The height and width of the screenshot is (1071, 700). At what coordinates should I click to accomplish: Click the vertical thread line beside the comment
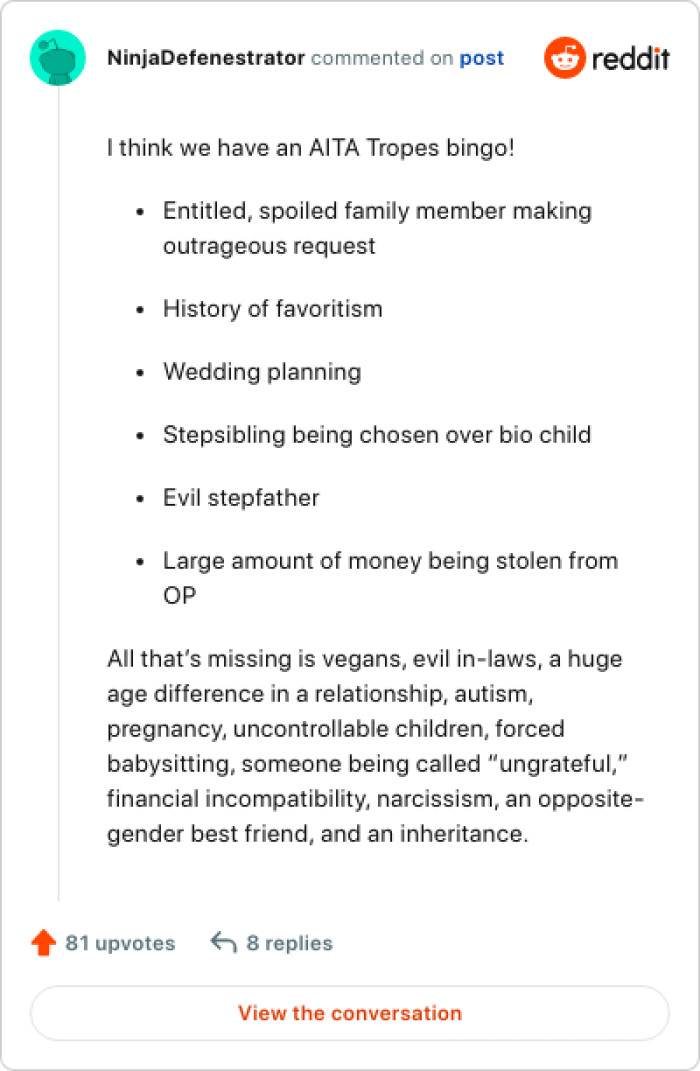(57, 500)
